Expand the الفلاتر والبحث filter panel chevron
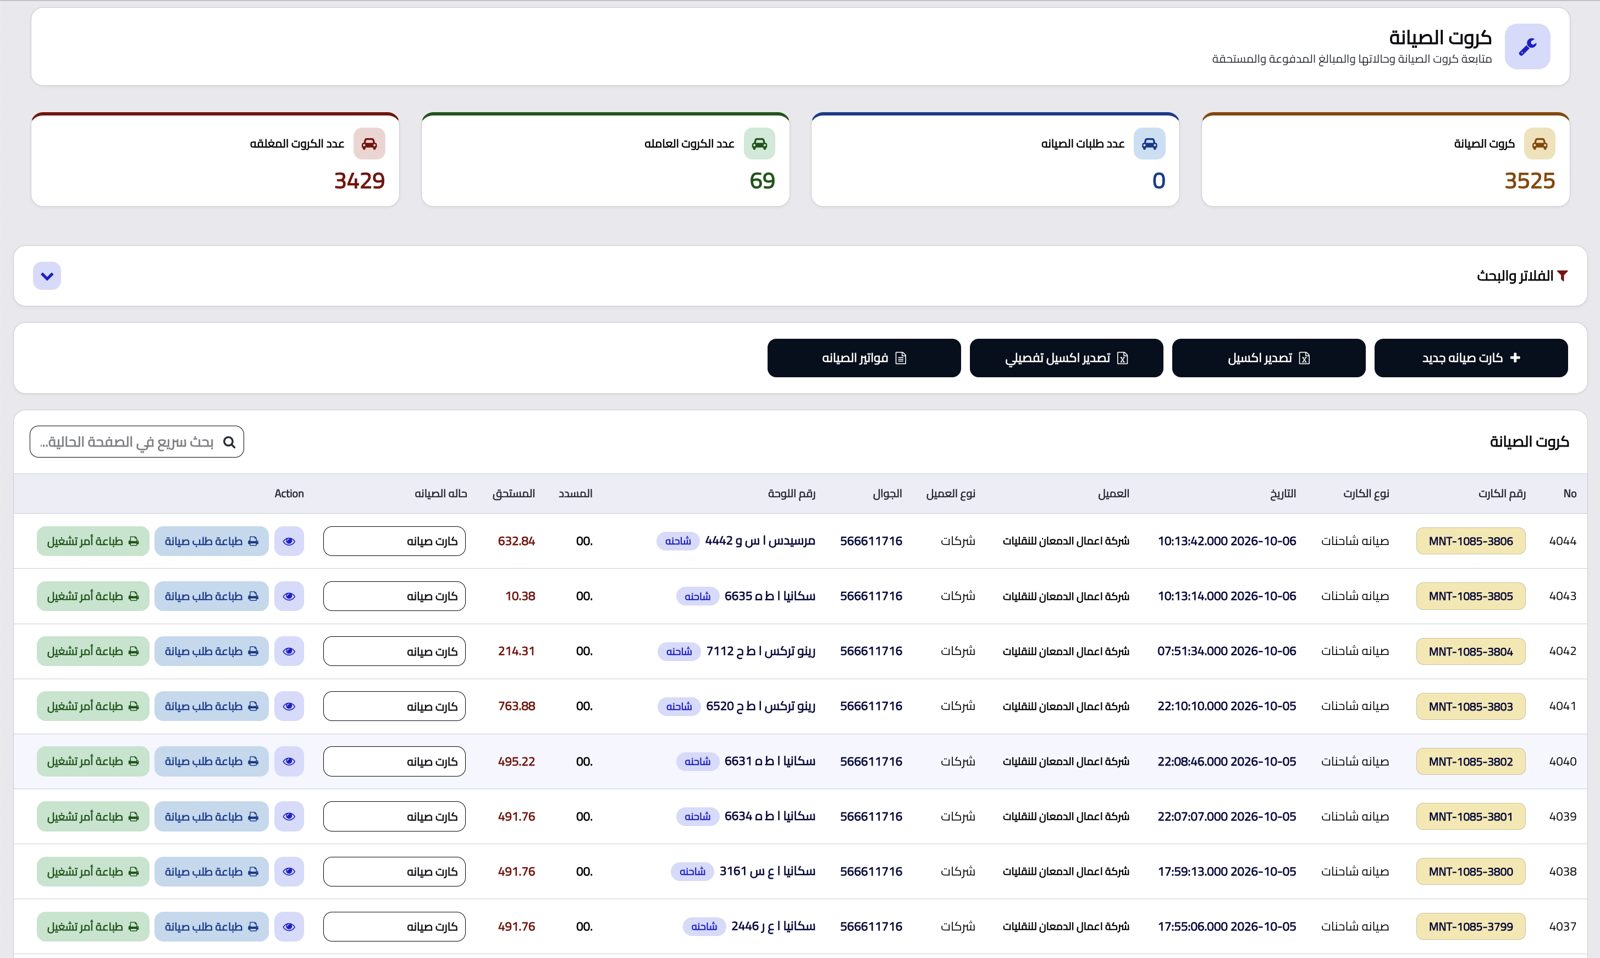 pos(47,276)
